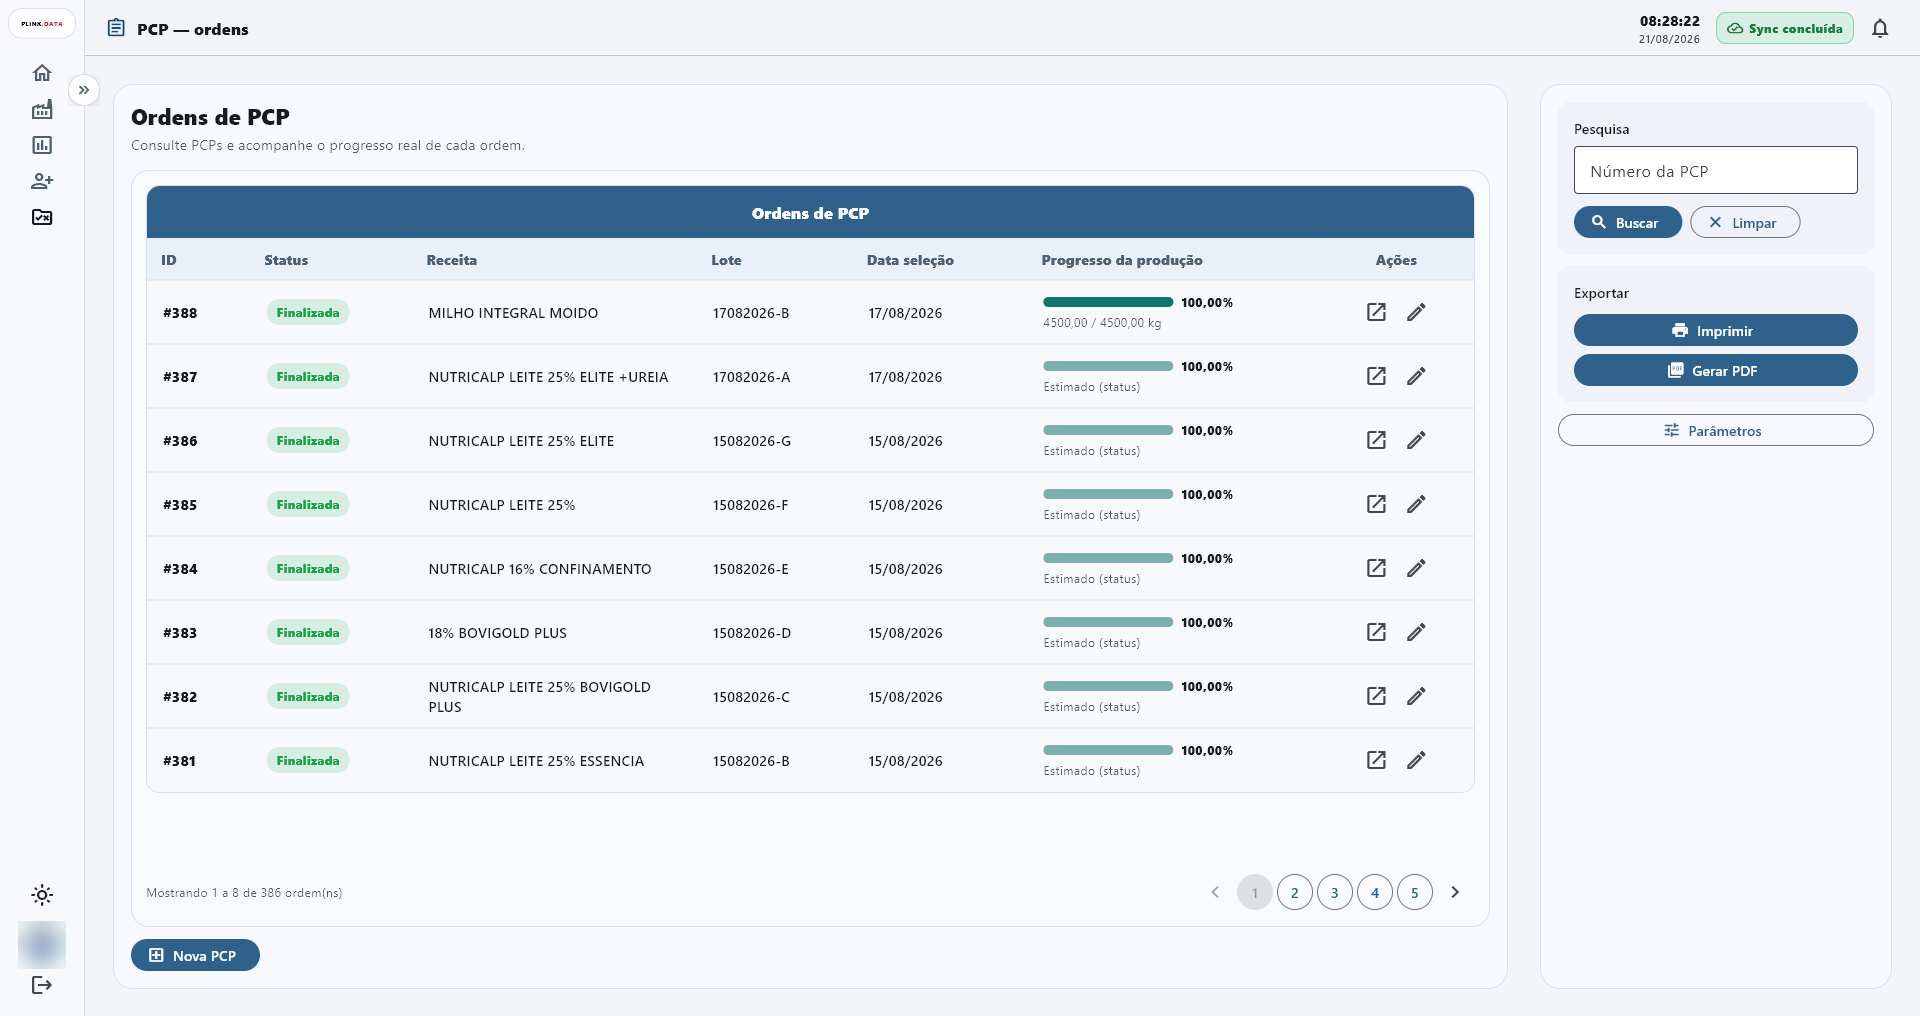Image resolution: width=1920 pixels, height=1016 pixels.
Task: Open details icon for order #386
Action: coord(1377,440)
